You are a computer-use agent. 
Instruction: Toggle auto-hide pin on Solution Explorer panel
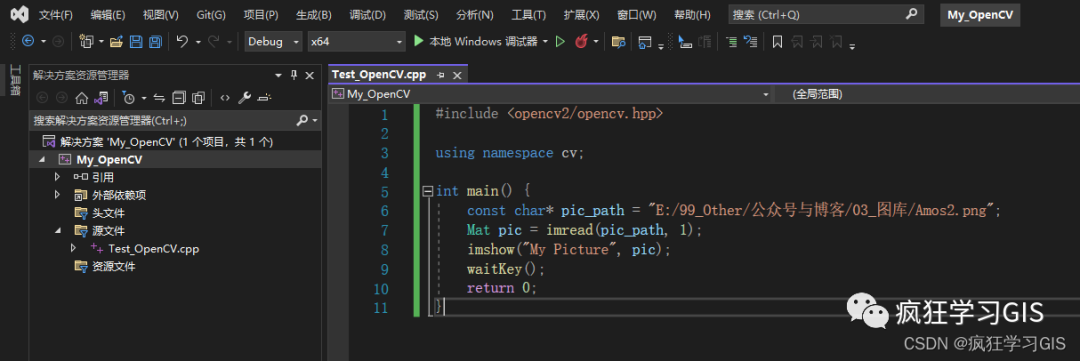[294, 75]
